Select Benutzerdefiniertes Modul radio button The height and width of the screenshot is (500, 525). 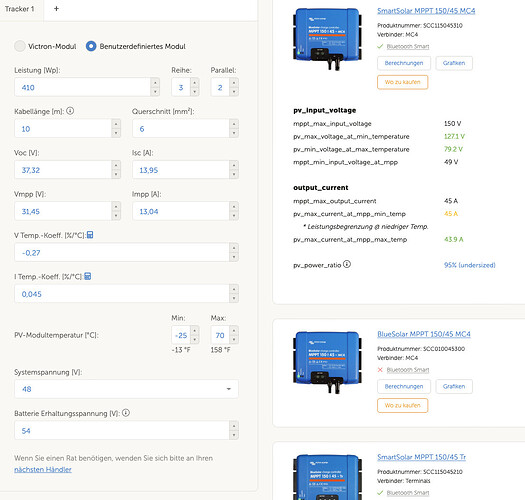click(x=91, y=46)
